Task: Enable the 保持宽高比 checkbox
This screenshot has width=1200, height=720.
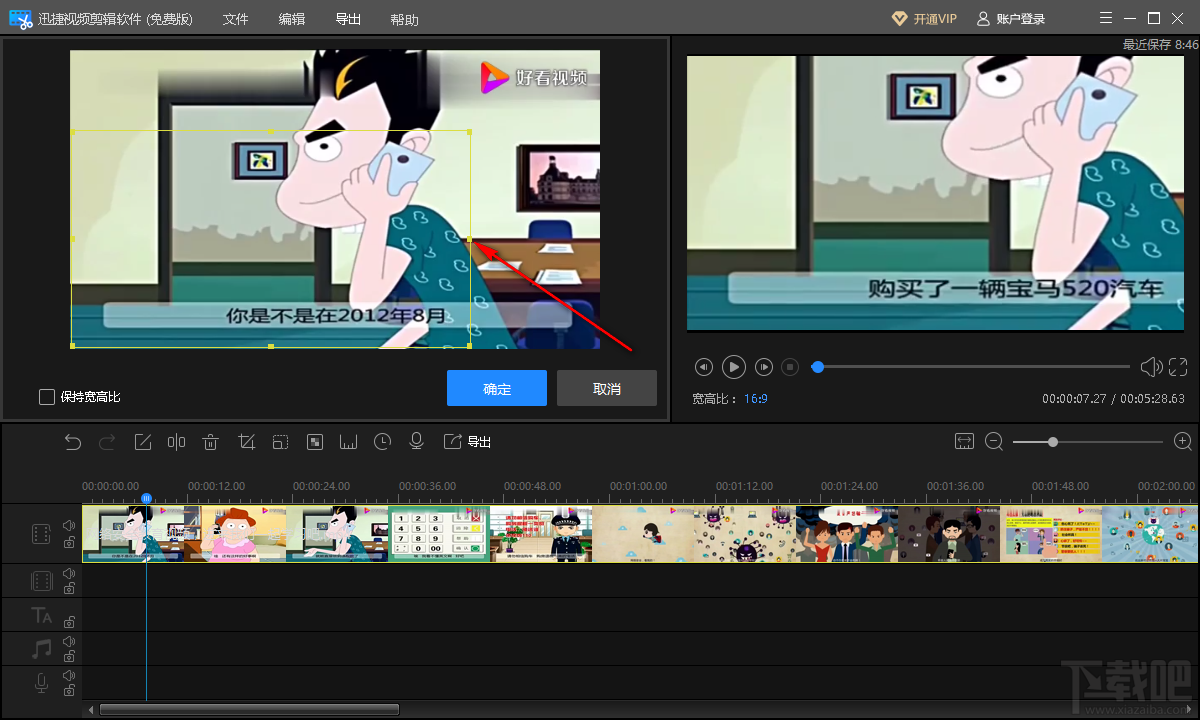Action: click(x=47, y=397)
